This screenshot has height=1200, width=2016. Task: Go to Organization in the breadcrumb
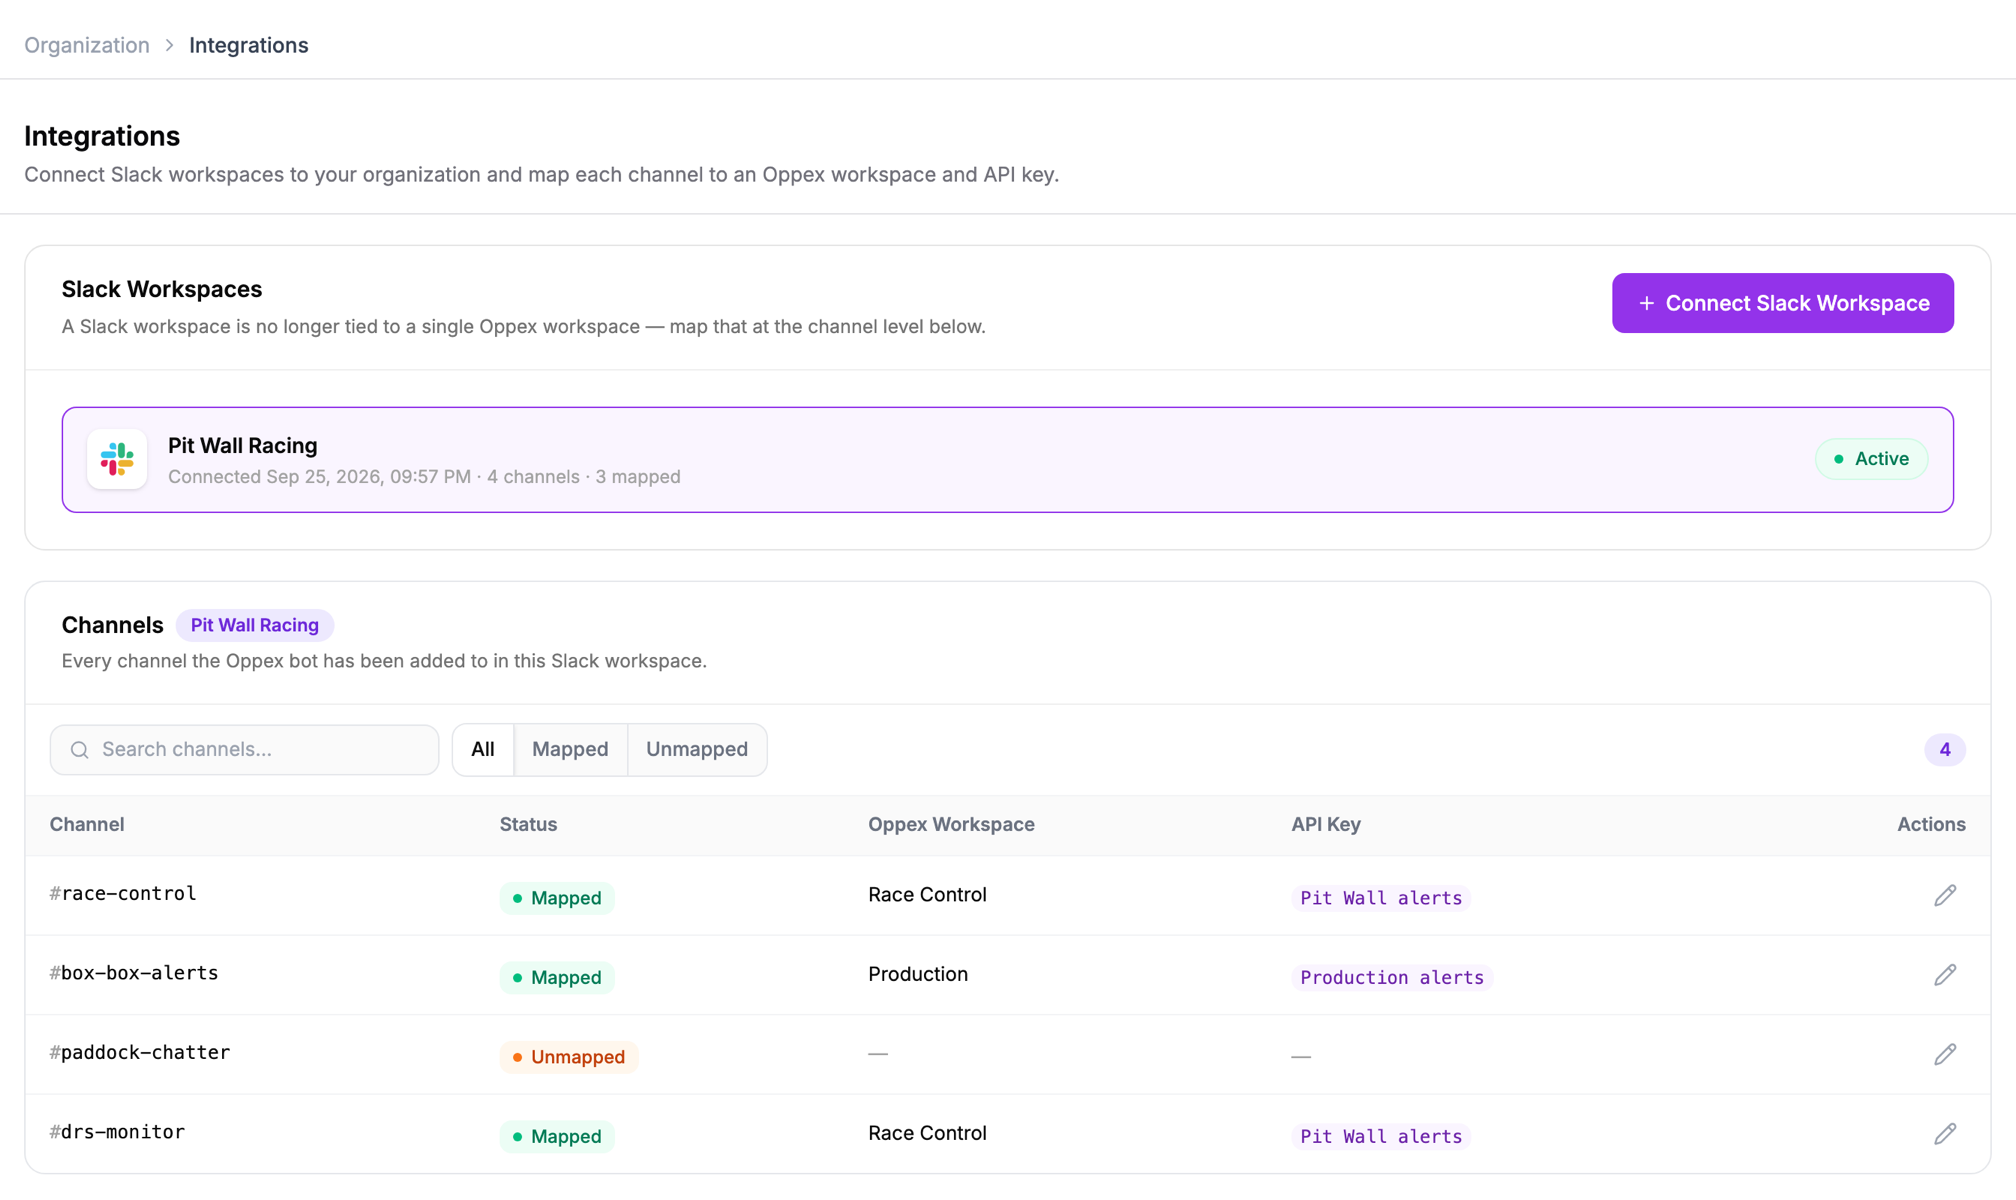[87, 45]
